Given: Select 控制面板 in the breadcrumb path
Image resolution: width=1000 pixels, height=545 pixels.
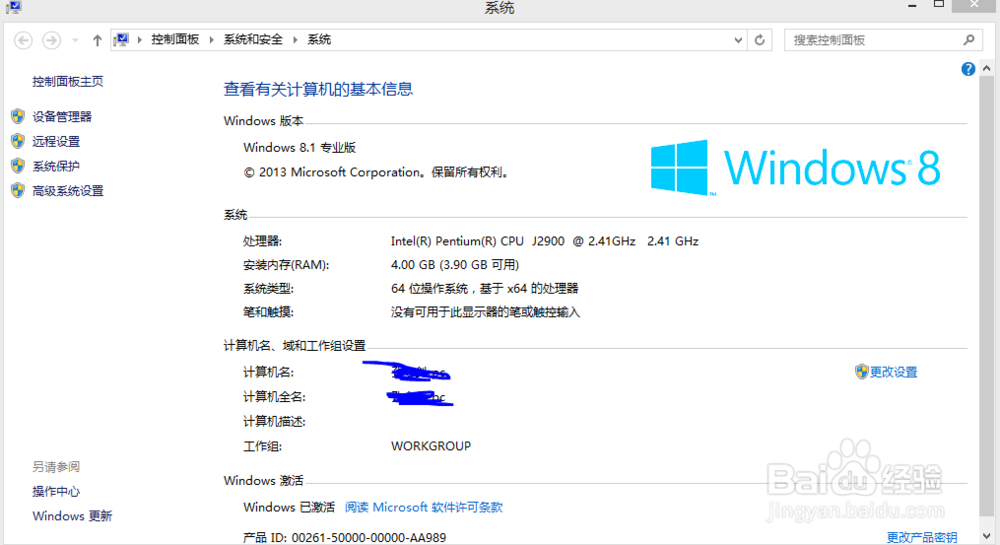Looking at the screenshot, I should point(175,40).
